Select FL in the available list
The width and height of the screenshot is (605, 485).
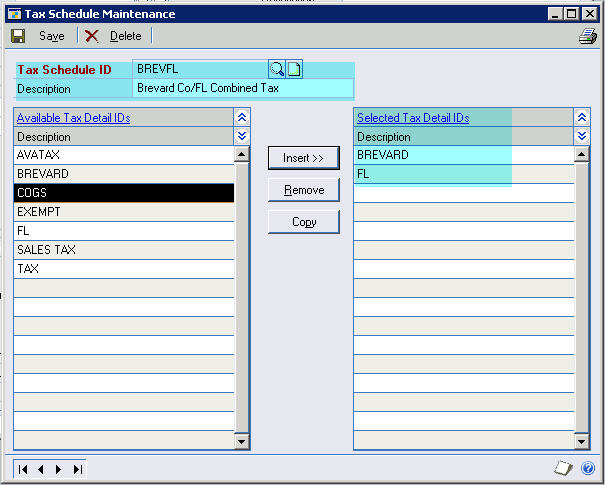[124, 231]
